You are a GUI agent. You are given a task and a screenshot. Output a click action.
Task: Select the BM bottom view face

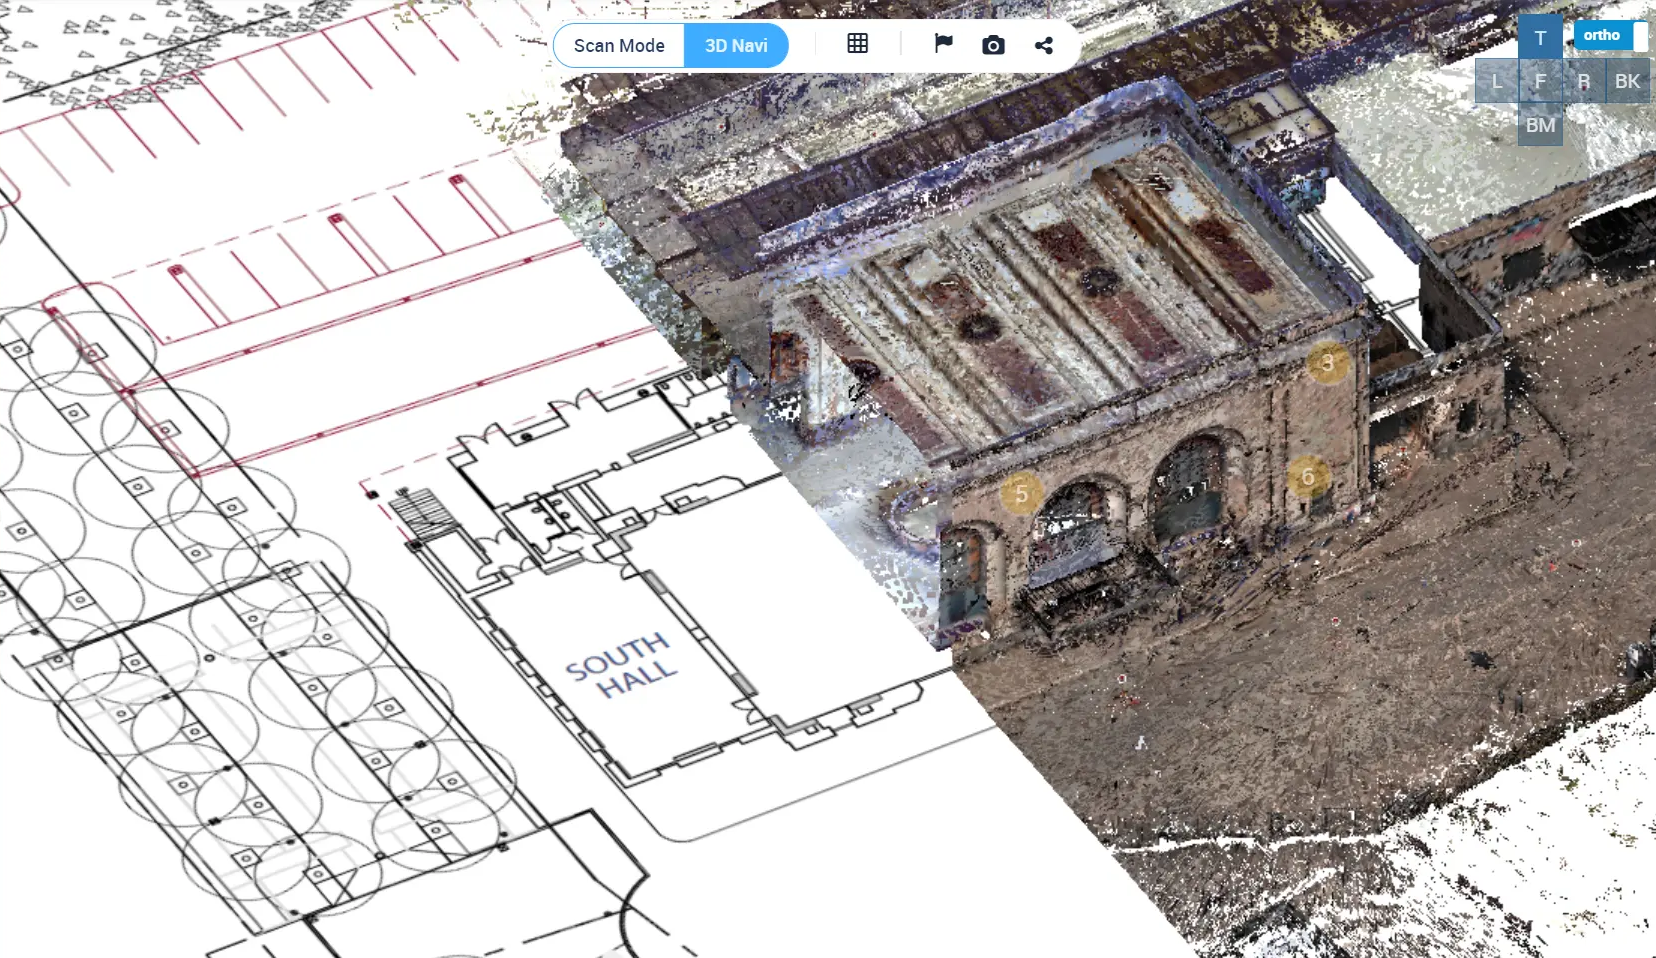point(1540,125)
